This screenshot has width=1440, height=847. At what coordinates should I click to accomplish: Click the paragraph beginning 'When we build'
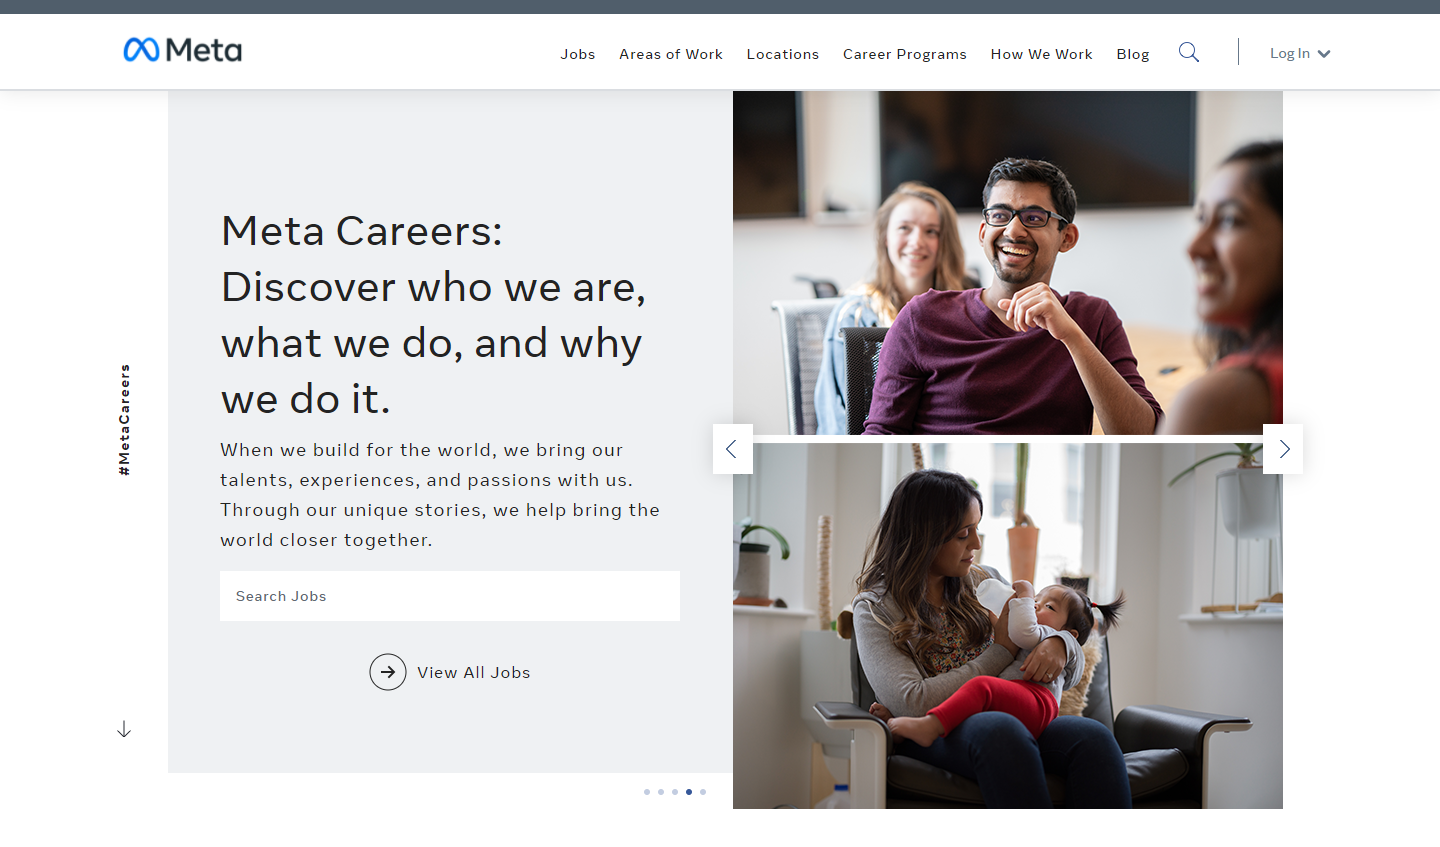pyautogui.click(x=440, y=495)
